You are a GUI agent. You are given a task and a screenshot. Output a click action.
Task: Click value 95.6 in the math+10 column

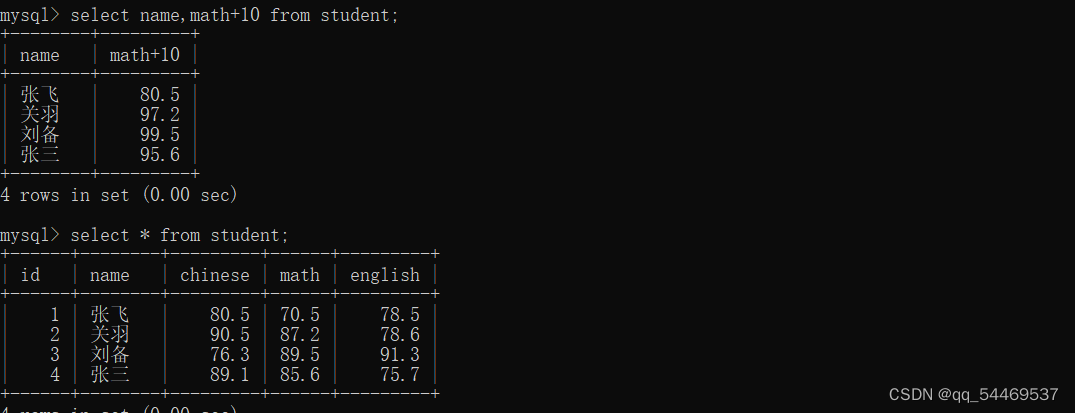click(160, 155)
